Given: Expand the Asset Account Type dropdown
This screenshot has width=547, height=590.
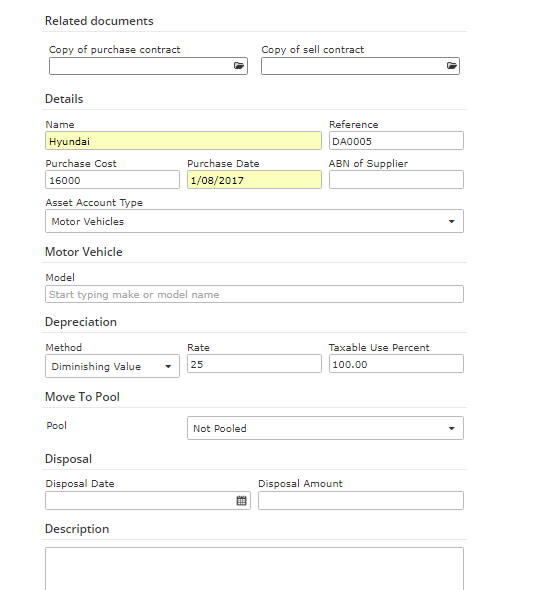Looking at the screenshot, I should tap(451, 221).
